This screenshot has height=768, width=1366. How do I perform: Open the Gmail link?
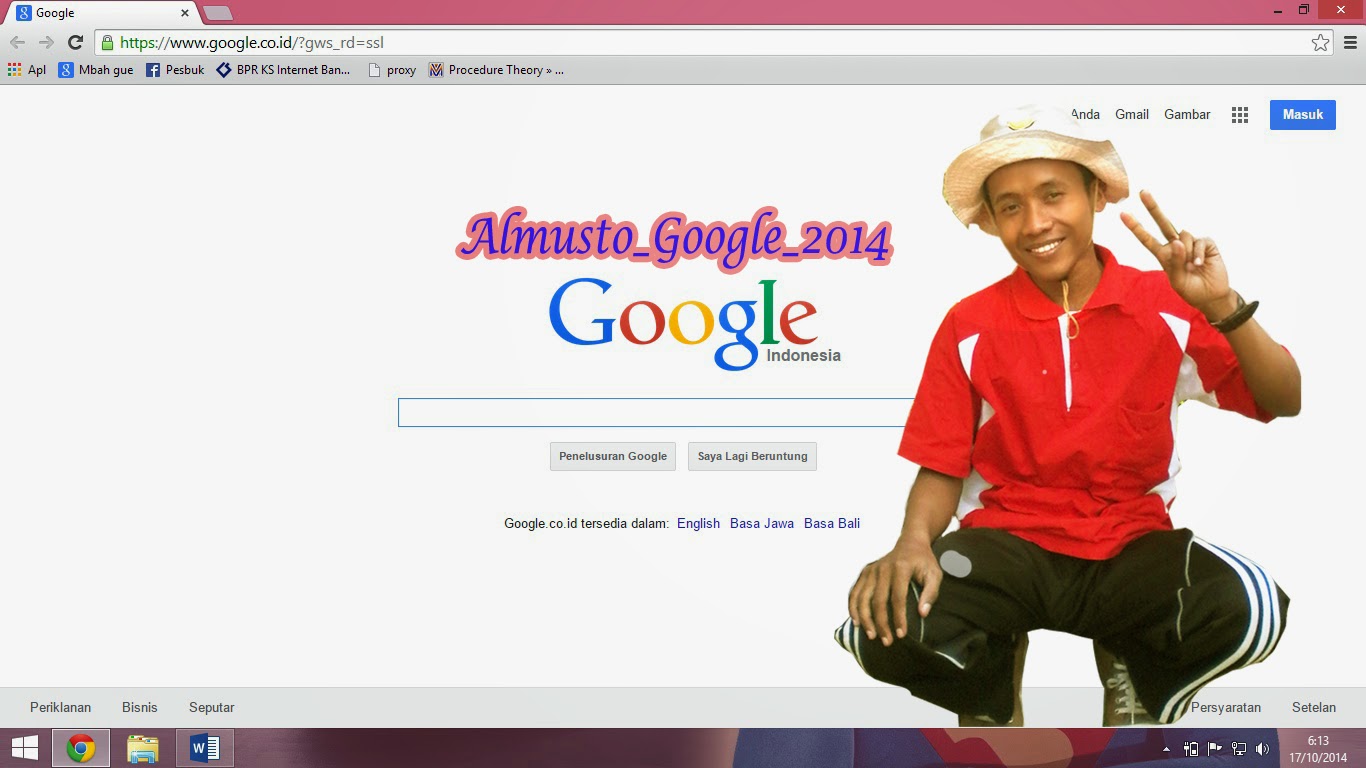click(1132, 114)
